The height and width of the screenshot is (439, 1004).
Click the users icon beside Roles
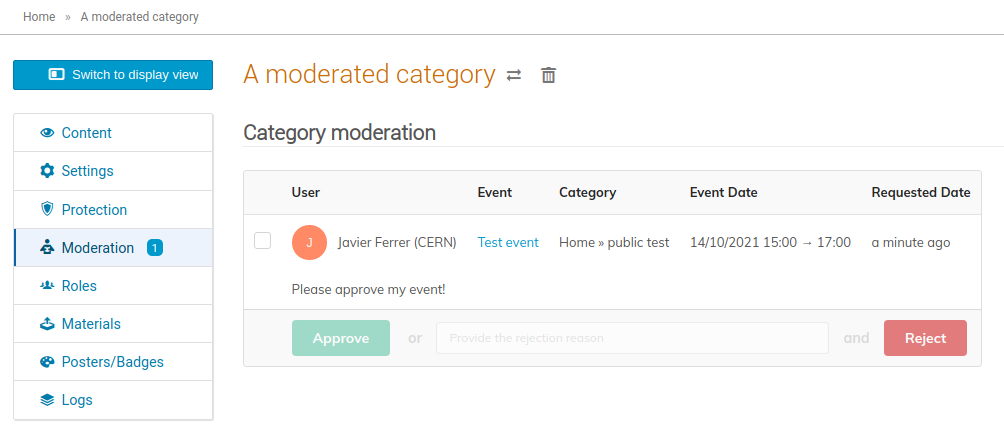click(47, 285)
